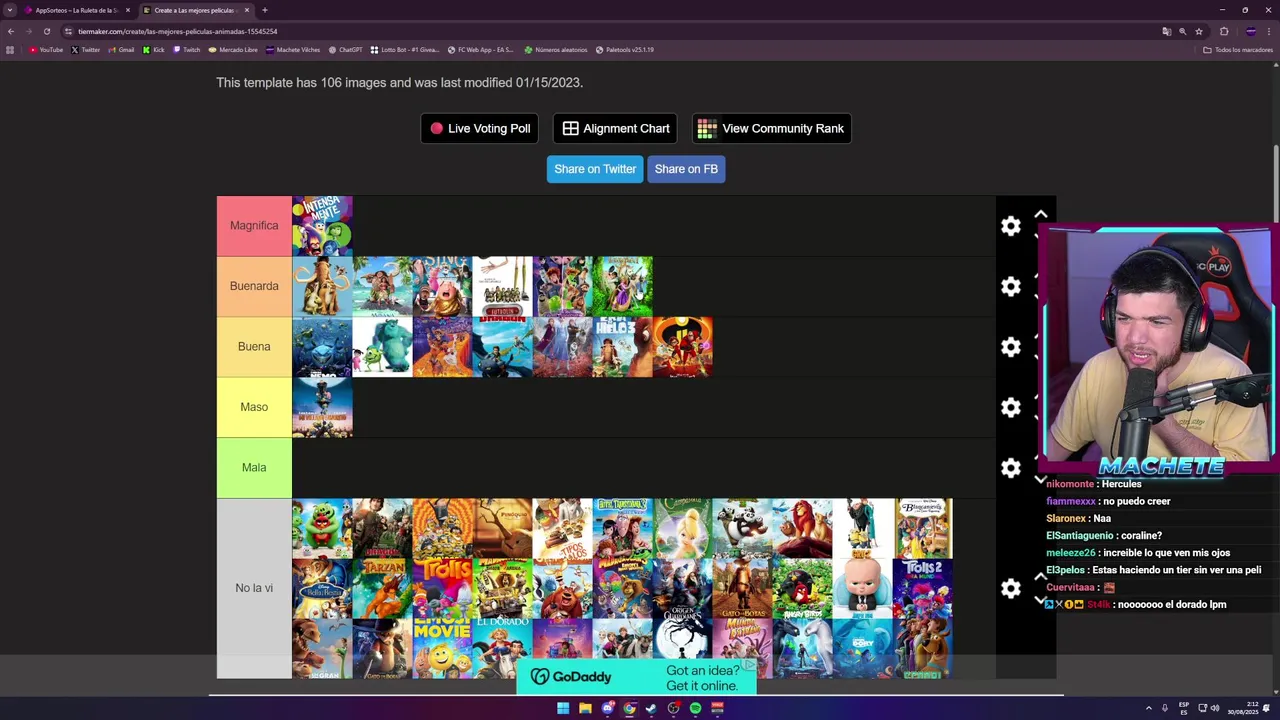Screen dimensions: 1280x720
Task: Open settings gear for No la vi tier
Action: [1011, 588]
